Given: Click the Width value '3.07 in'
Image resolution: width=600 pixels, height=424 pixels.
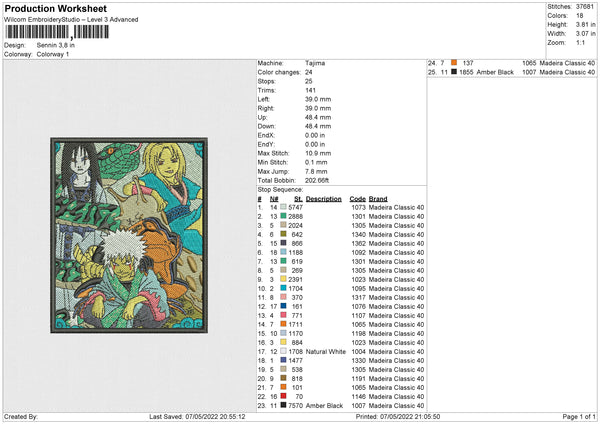Looking at the screenshot, I should click(586, 34).
